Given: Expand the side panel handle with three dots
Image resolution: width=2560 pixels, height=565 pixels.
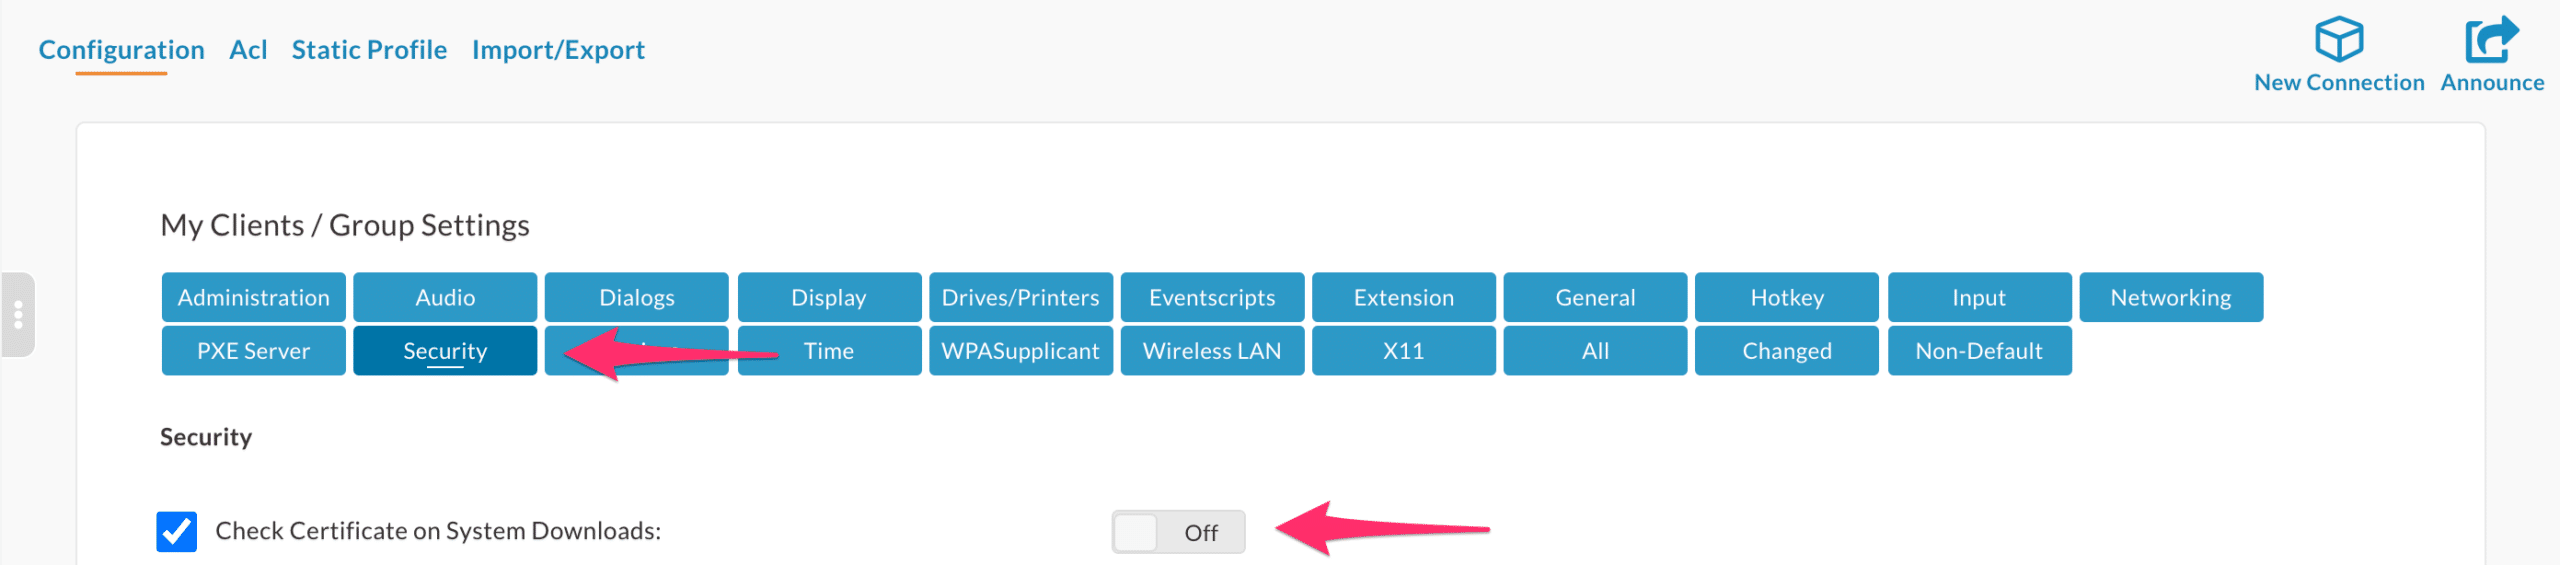Looking at the screenshot, I should (x=18, y=315).
